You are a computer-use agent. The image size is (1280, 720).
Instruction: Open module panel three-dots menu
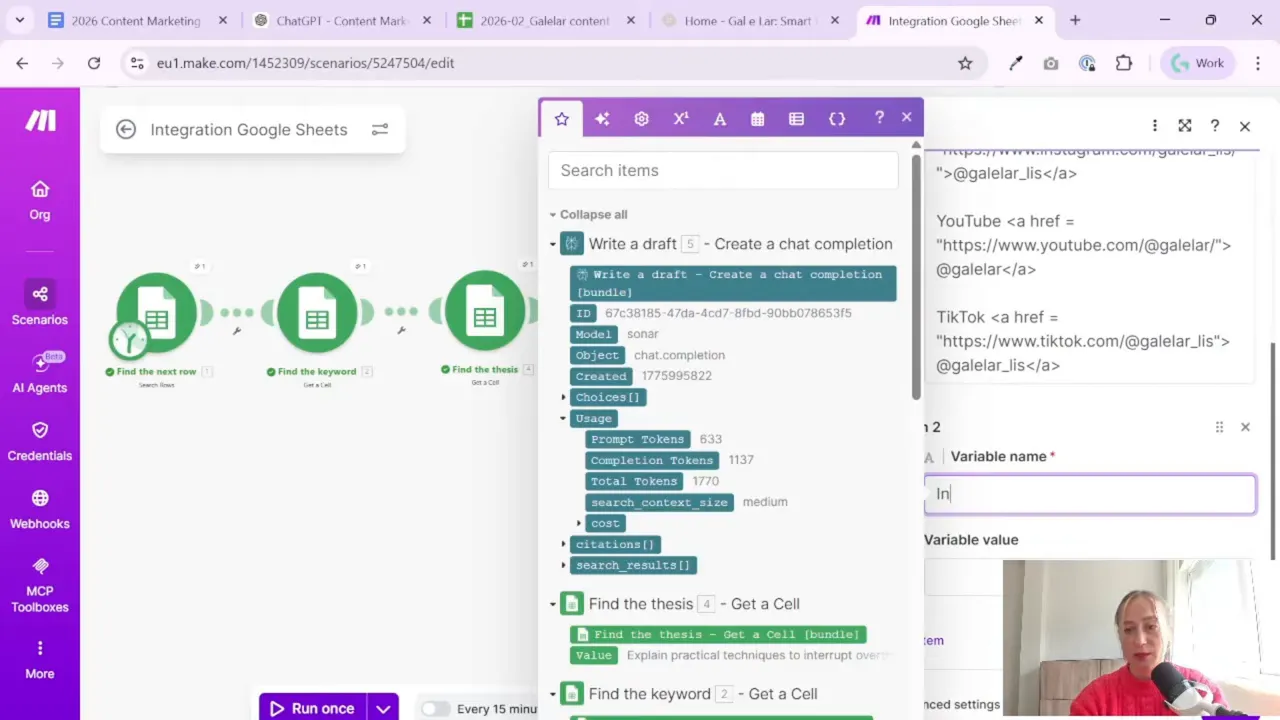point(1155,126)
